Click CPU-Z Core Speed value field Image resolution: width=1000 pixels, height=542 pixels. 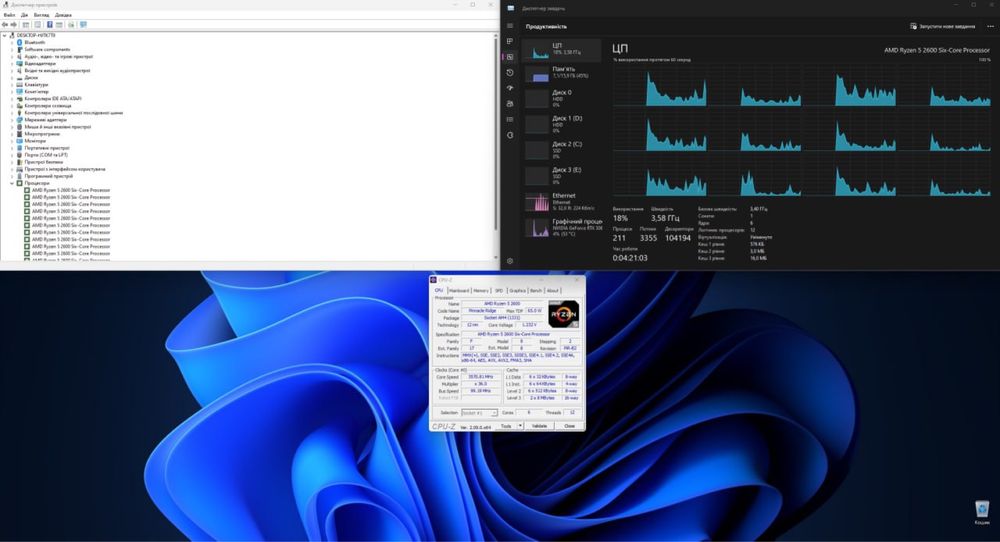pos(480,377)
